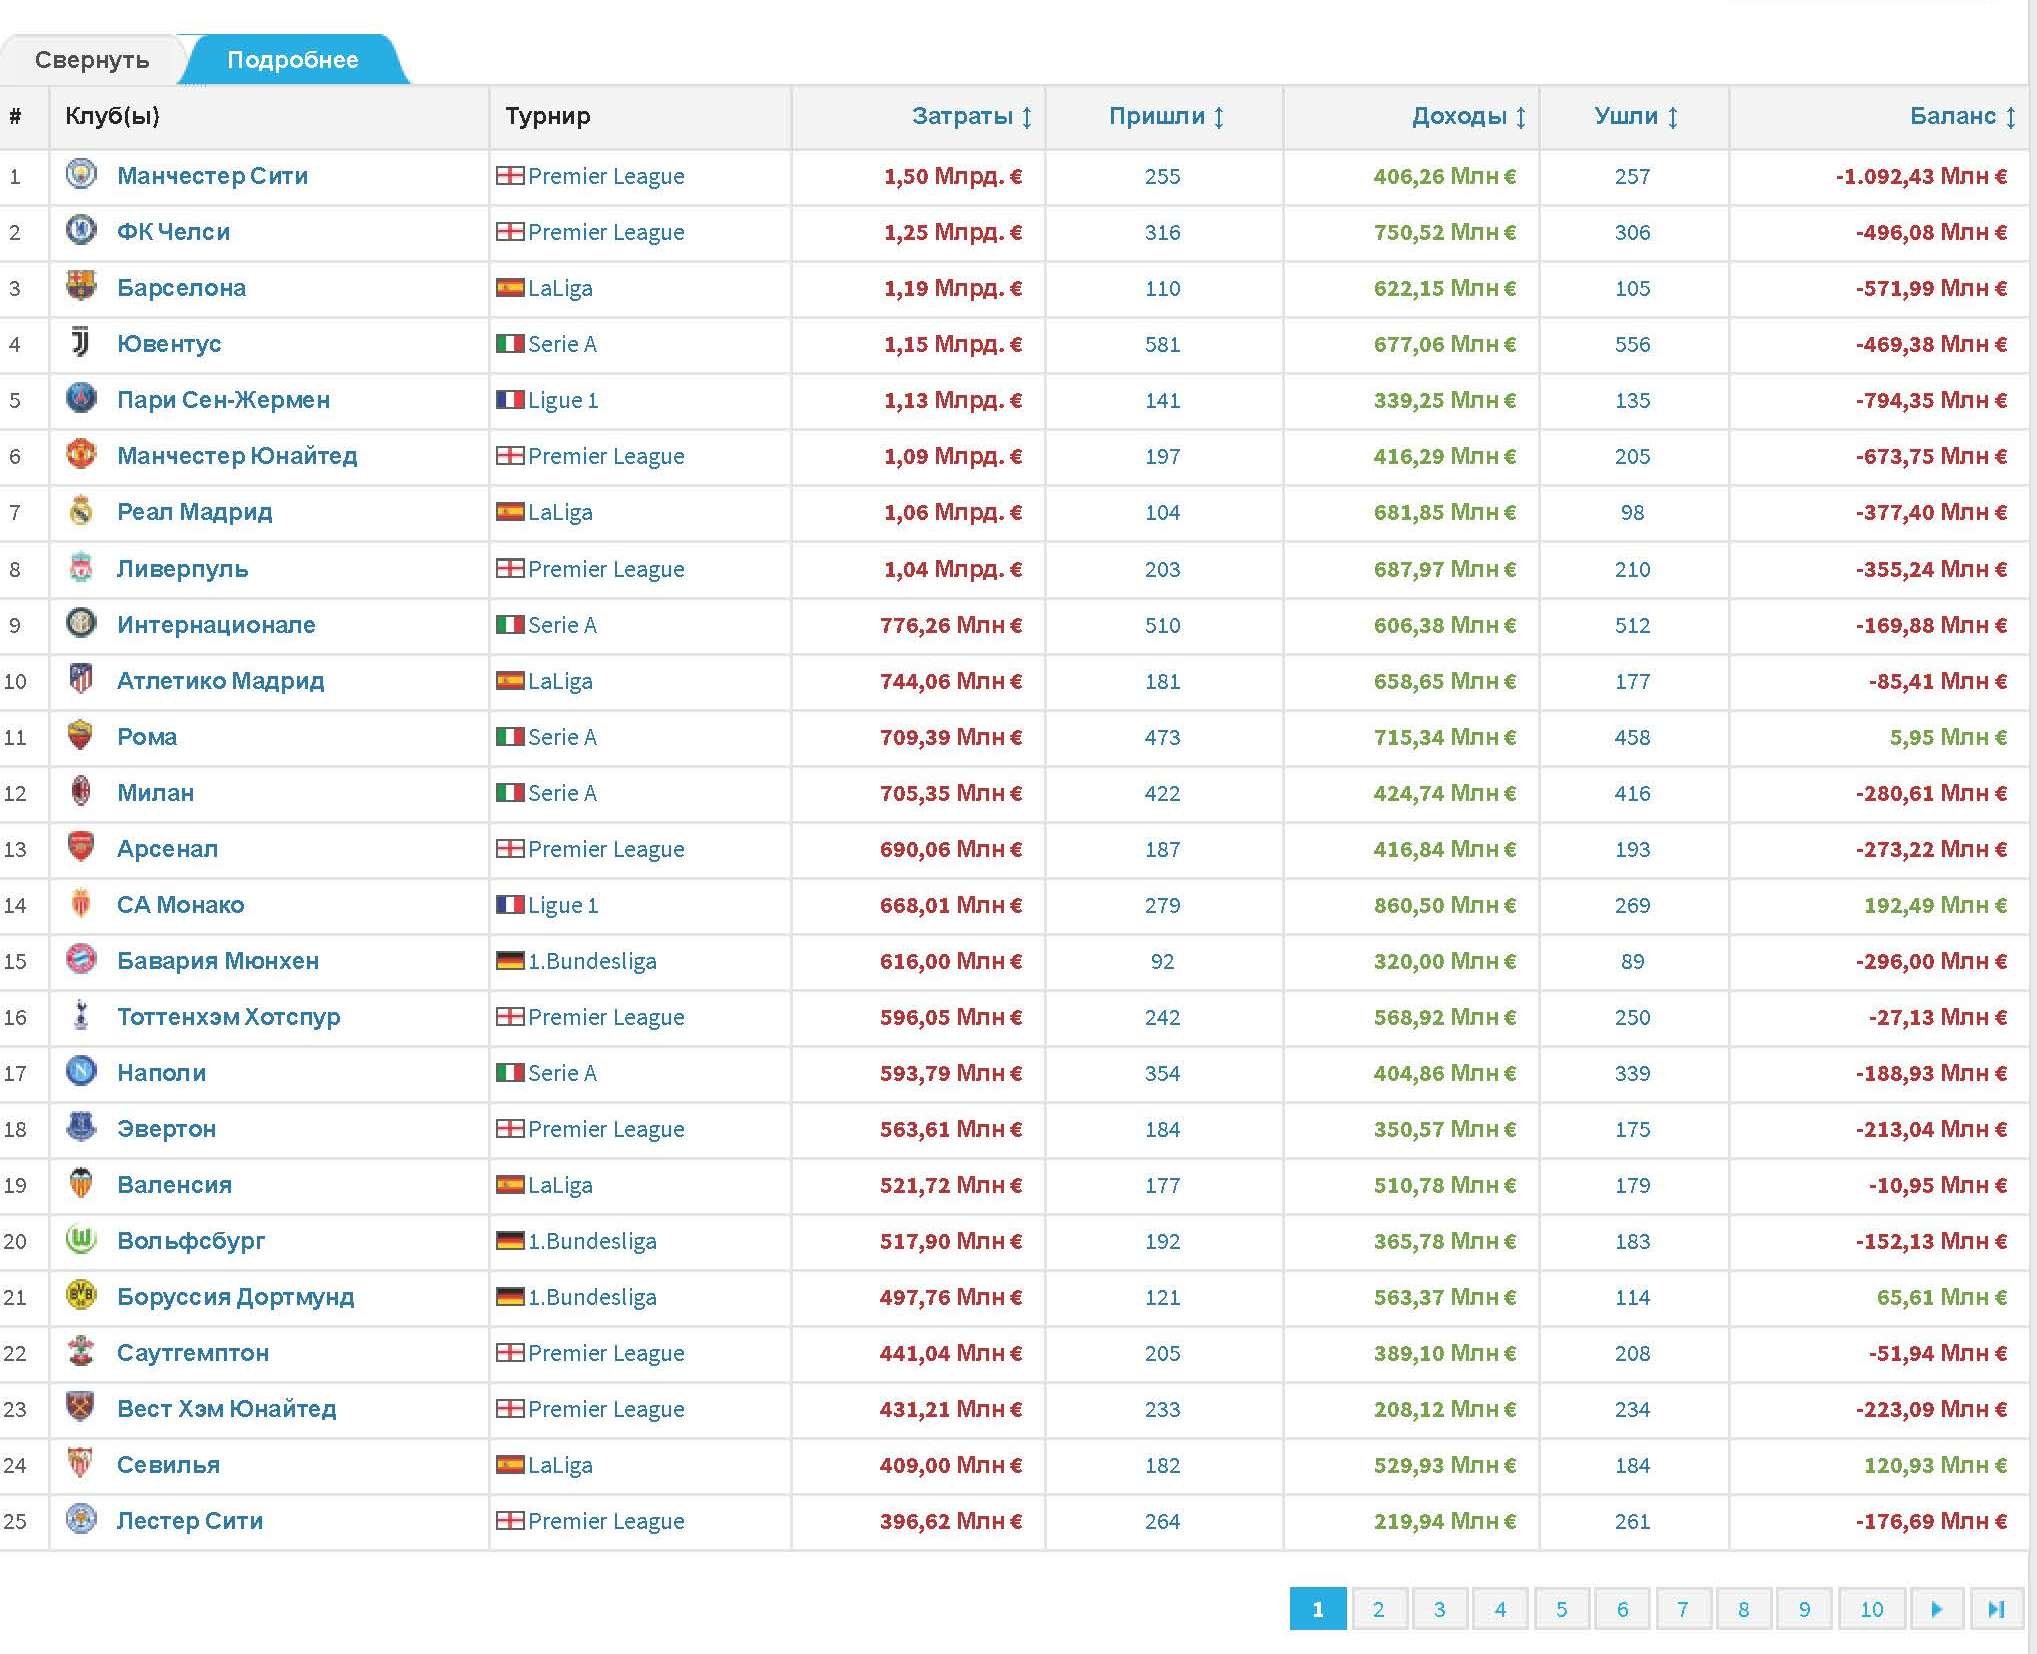
Task: Click the Leicester City crest icon
Action: tap(81, 1520)
